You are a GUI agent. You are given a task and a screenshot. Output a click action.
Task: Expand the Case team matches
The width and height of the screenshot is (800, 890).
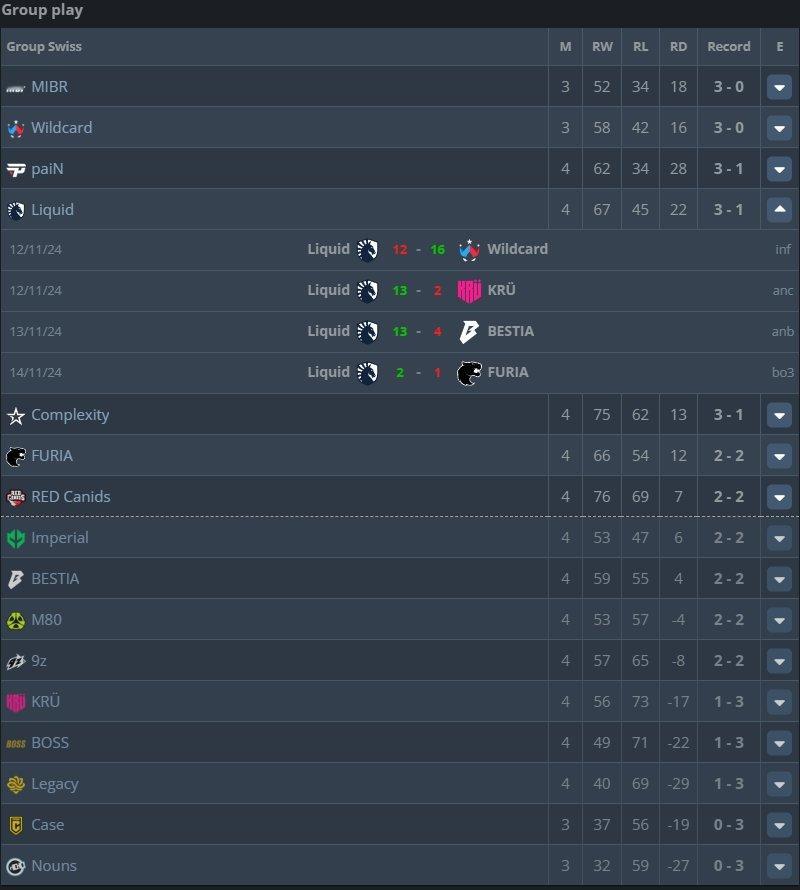779,825
